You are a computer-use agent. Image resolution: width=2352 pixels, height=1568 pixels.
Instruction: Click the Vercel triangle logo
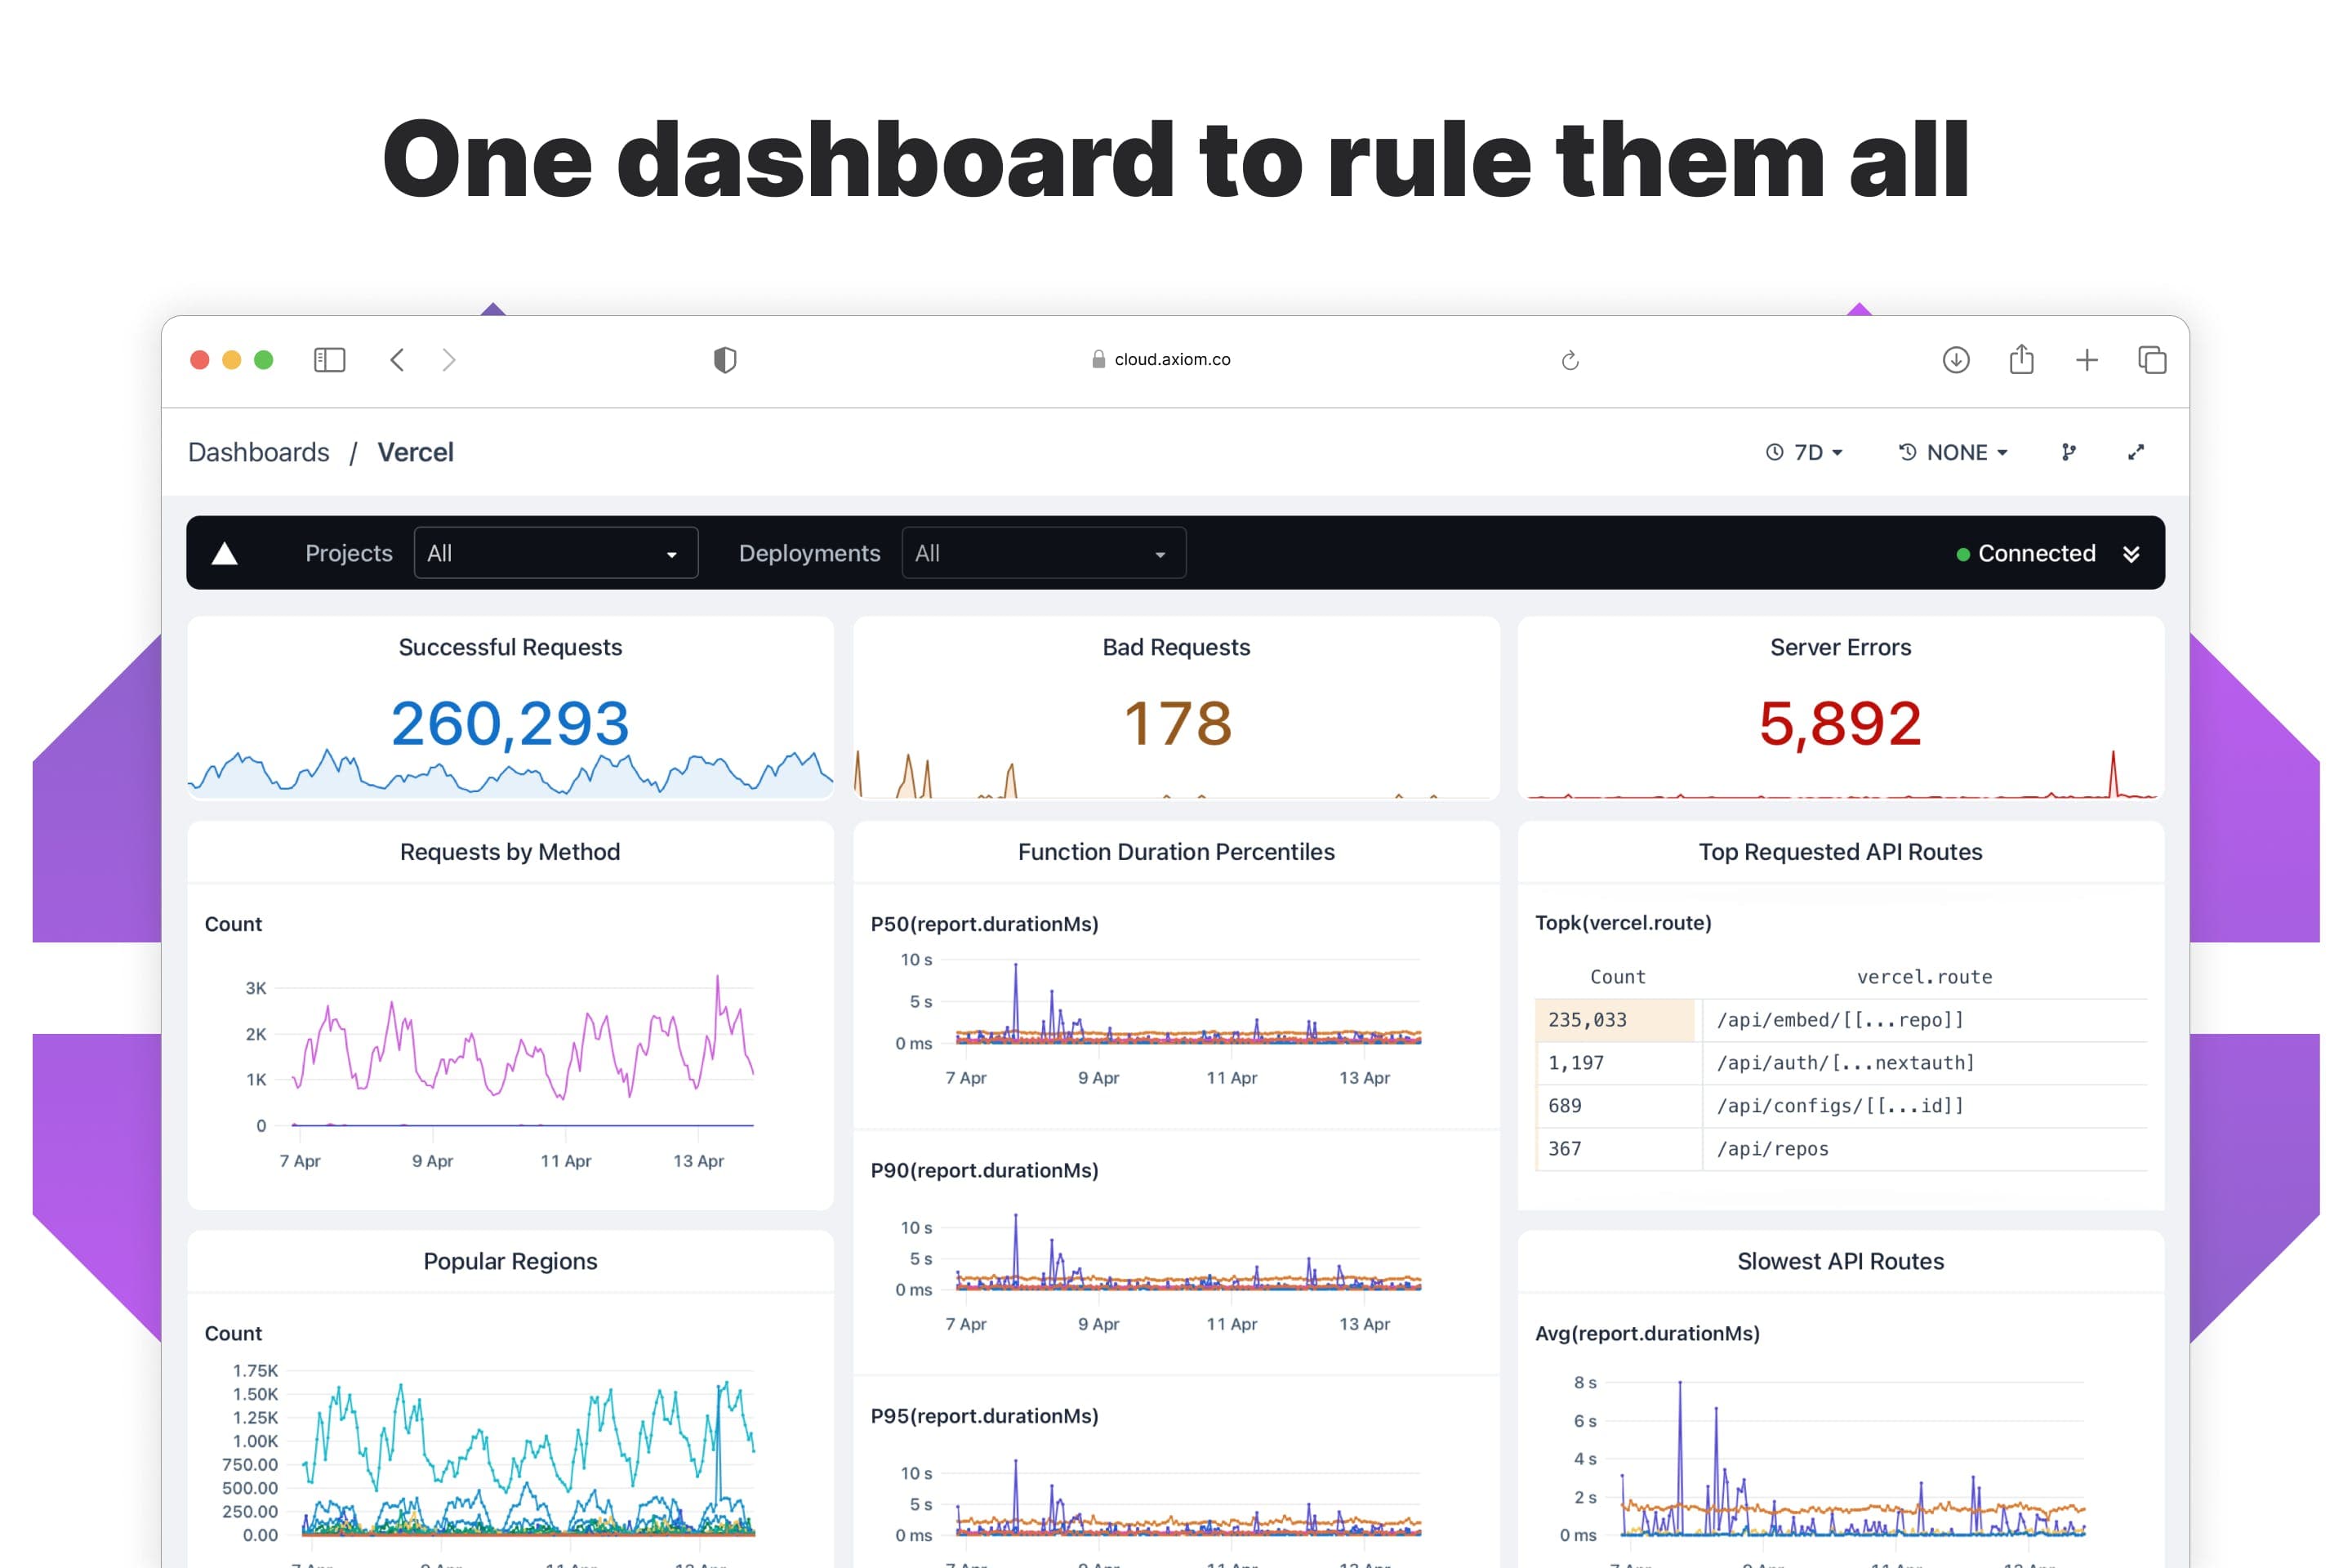pos(225,553)
